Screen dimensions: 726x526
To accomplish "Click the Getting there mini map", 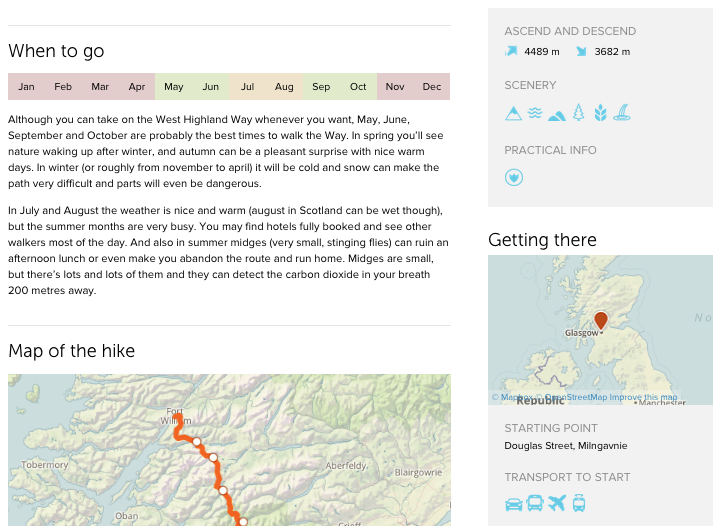I will pyautogui.click(x=600, y=330).
